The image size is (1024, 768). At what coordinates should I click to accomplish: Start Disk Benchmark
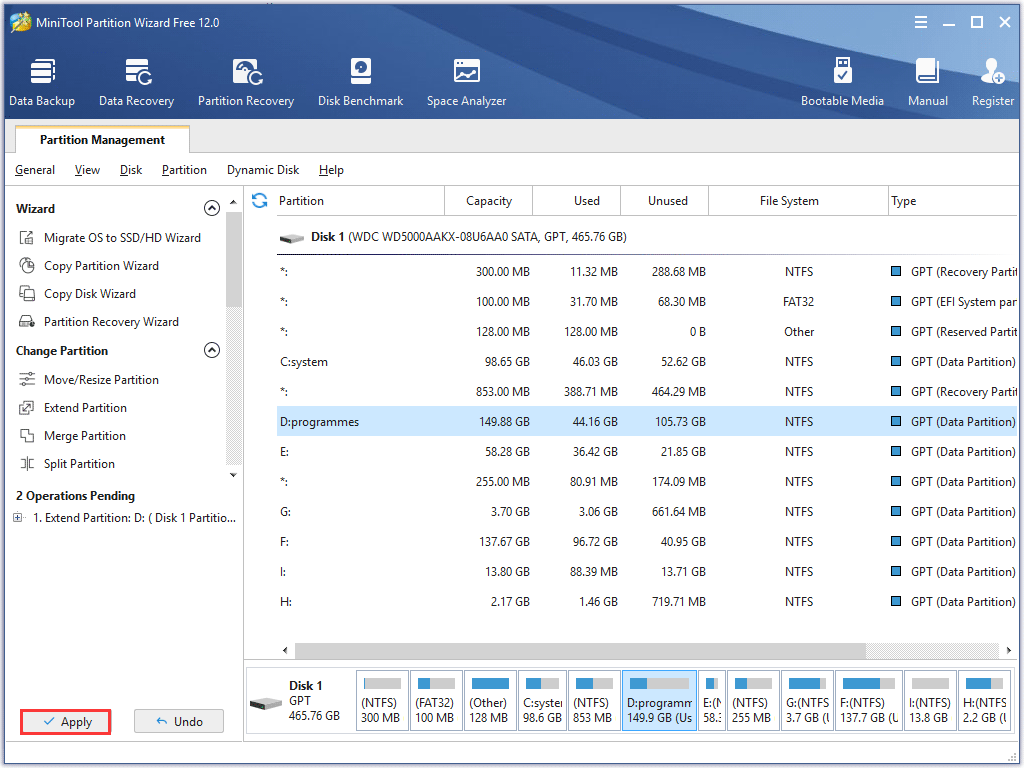(x=360, y=83)
